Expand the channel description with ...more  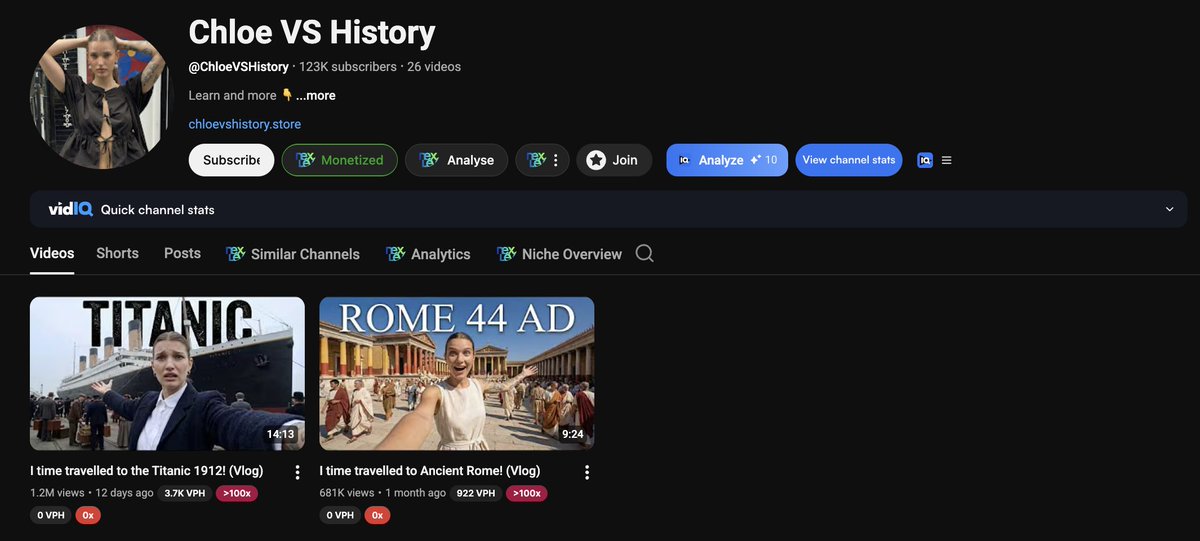[316, 95]
